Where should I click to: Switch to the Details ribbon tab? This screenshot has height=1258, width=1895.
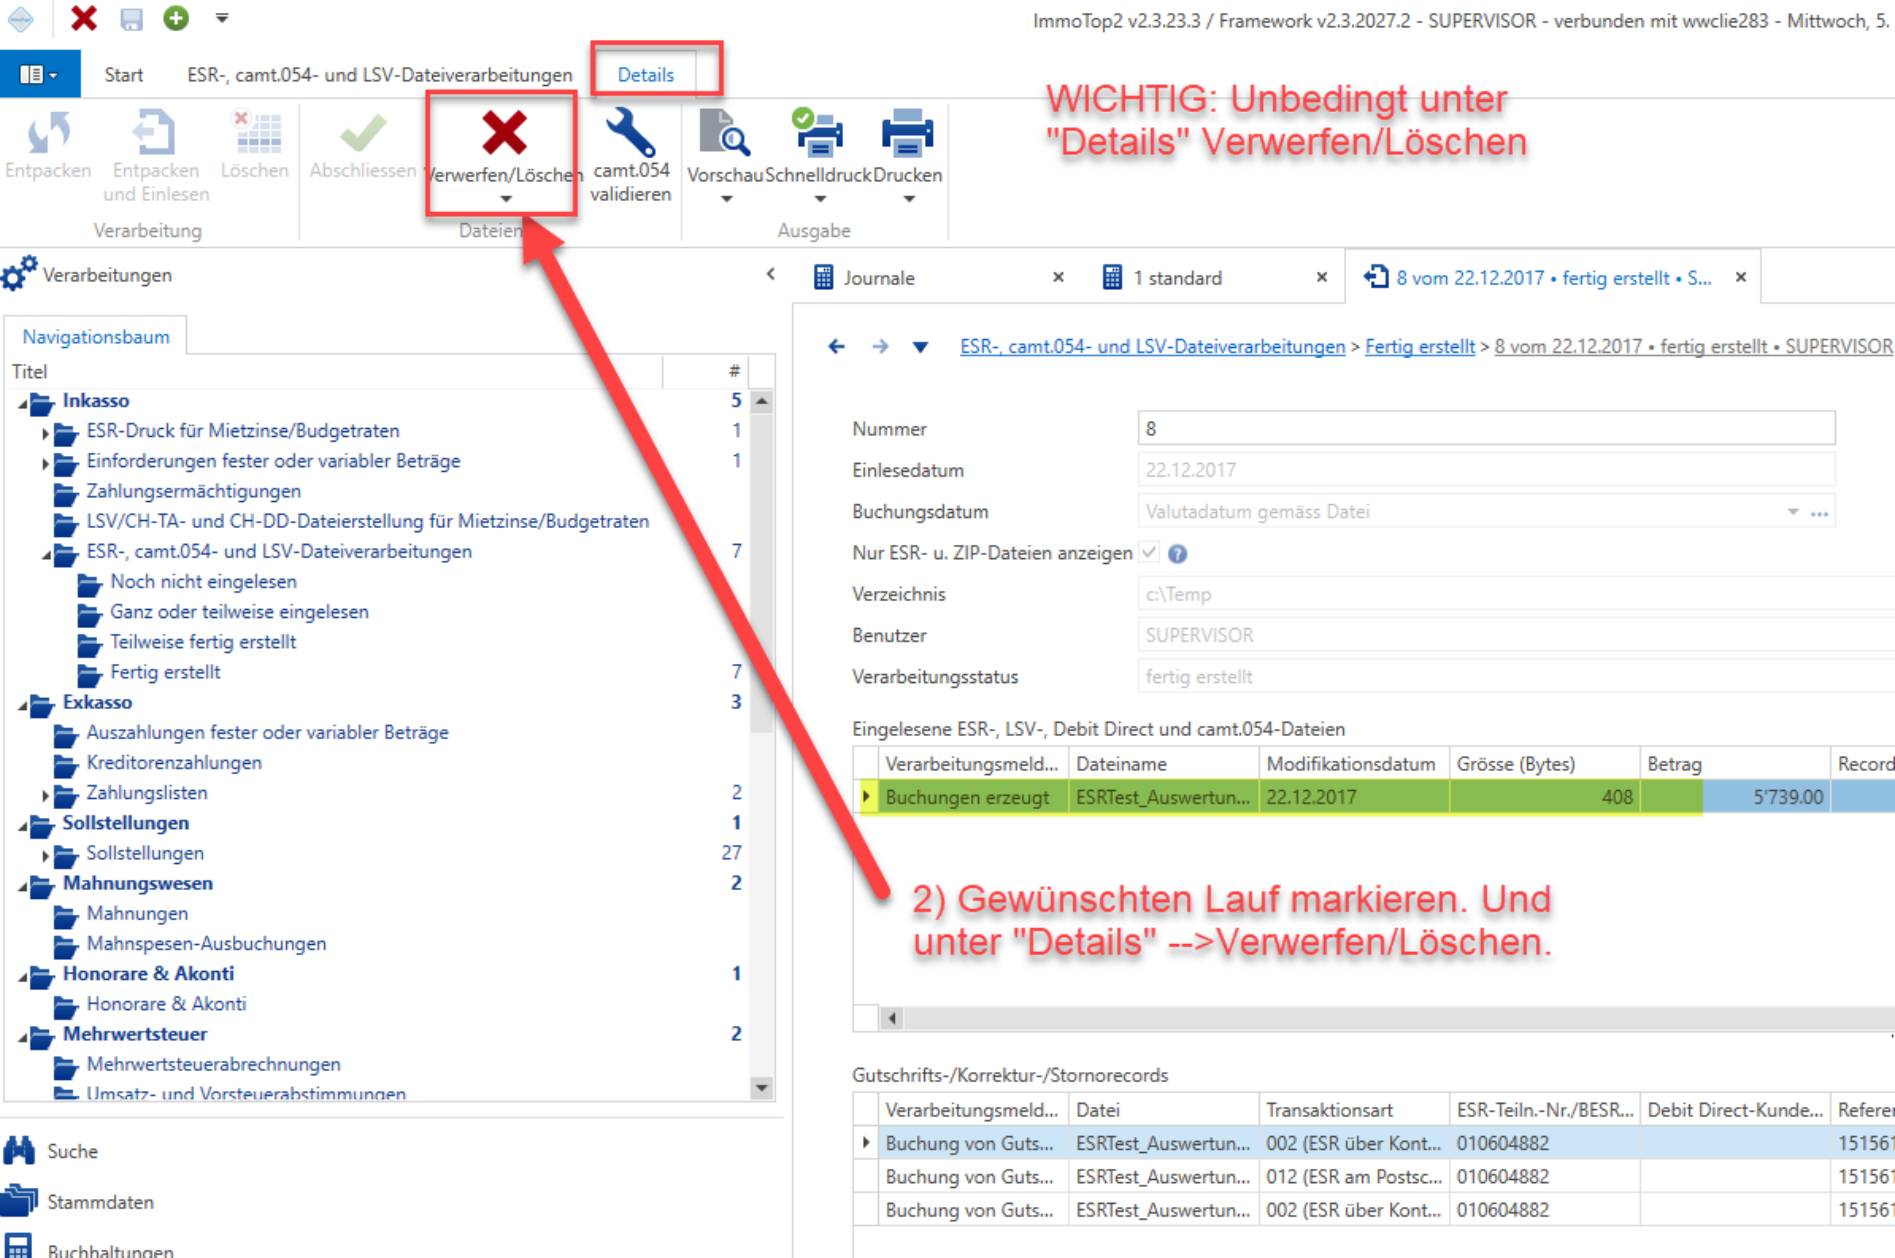[x=645, y=75]
